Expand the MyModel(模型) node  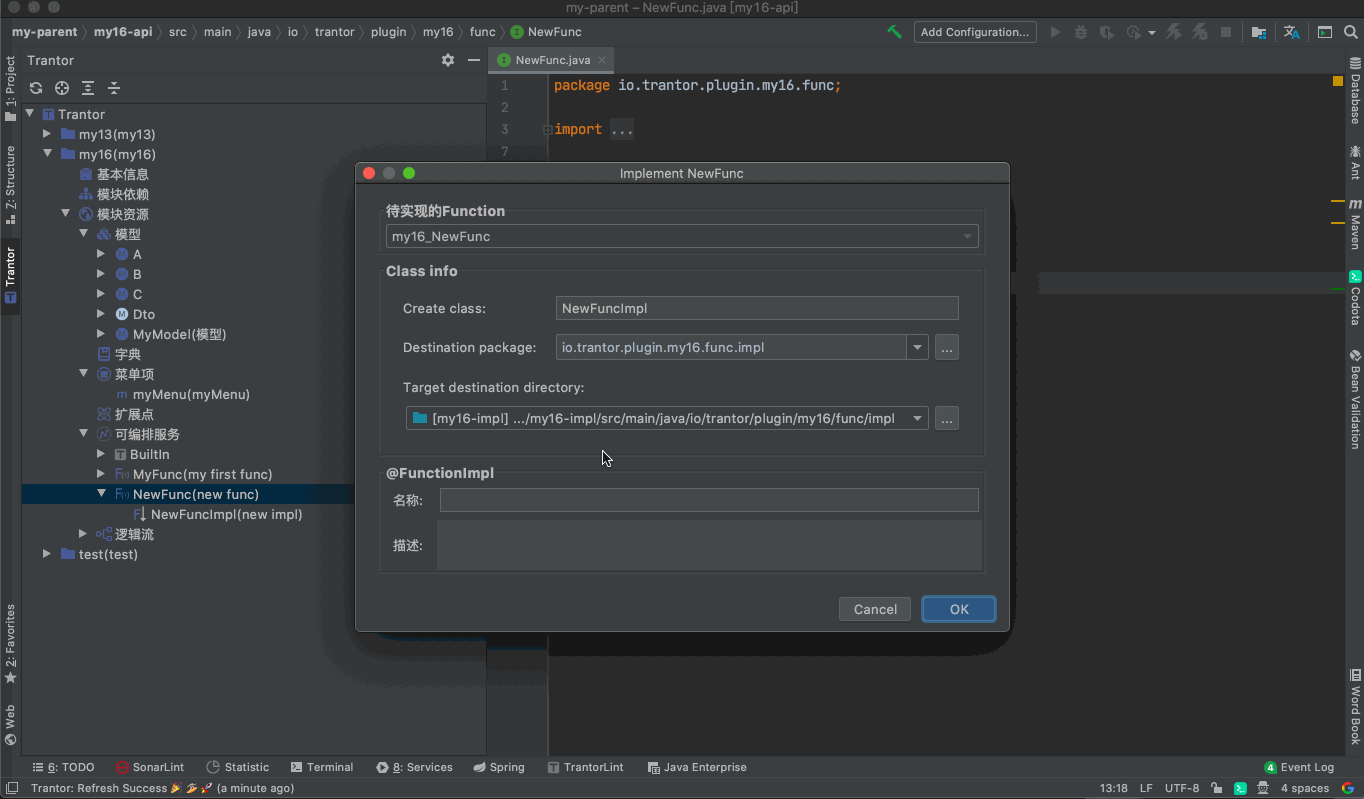click(101, 334)
